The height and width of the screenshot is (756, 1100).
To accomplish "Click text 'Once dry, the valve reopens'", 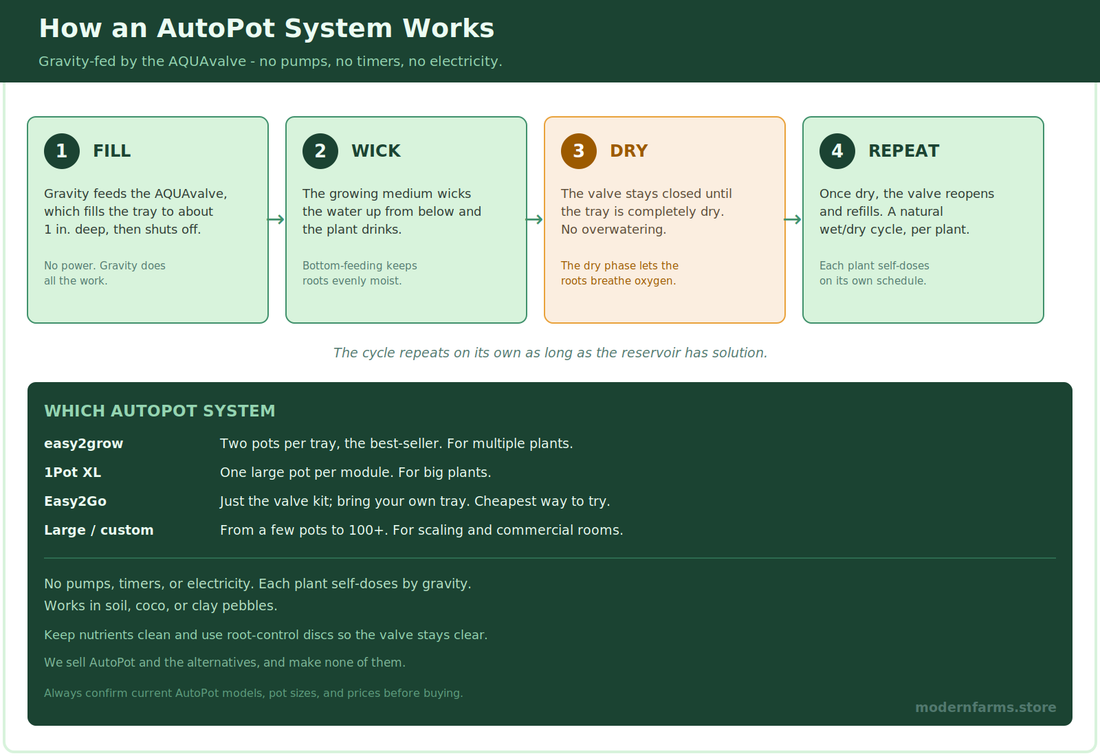I will (x=906, y=194).
